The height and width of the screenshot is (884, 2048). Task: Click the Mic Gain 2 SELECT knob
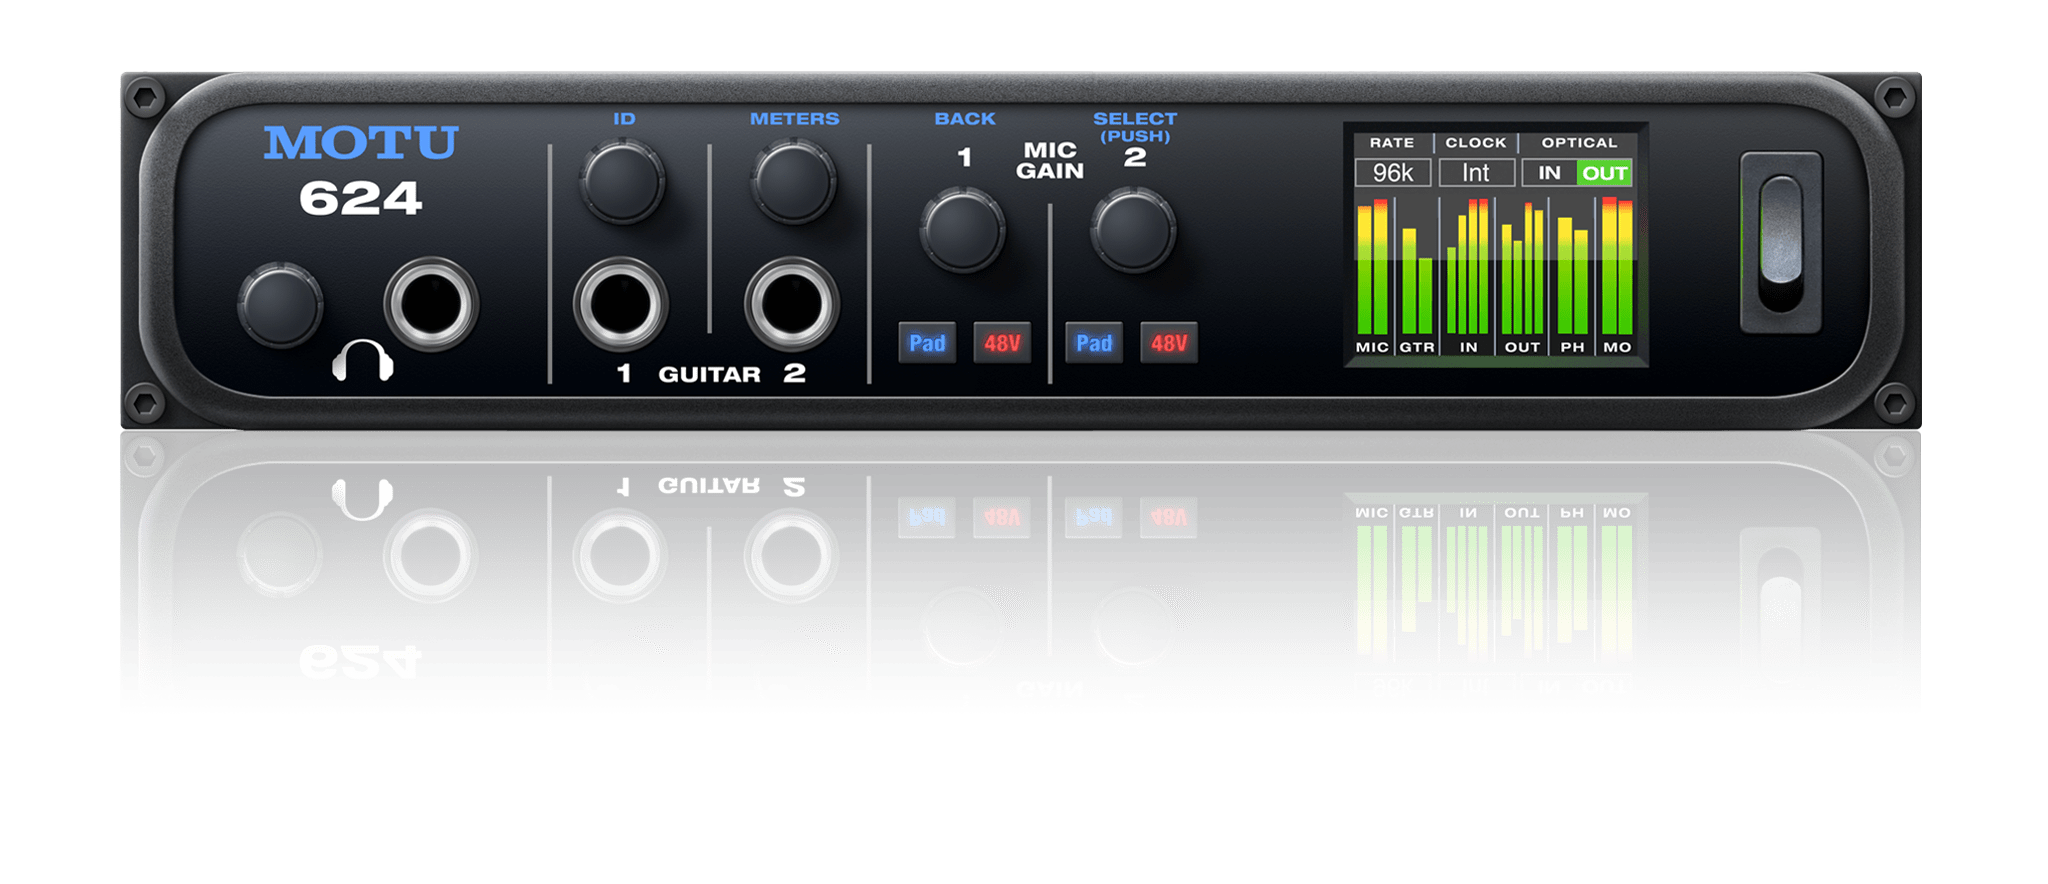pos(1133,230)
